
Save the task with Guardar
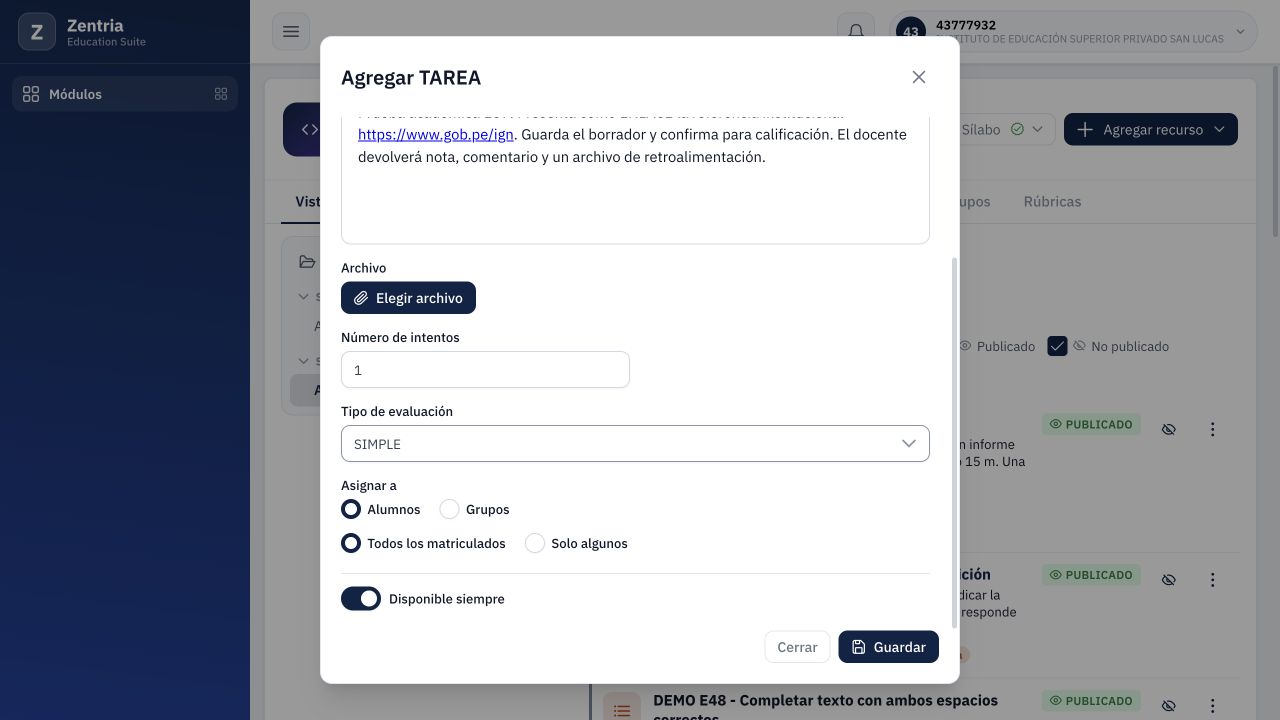pyautogui.click(x=888, y=647)
